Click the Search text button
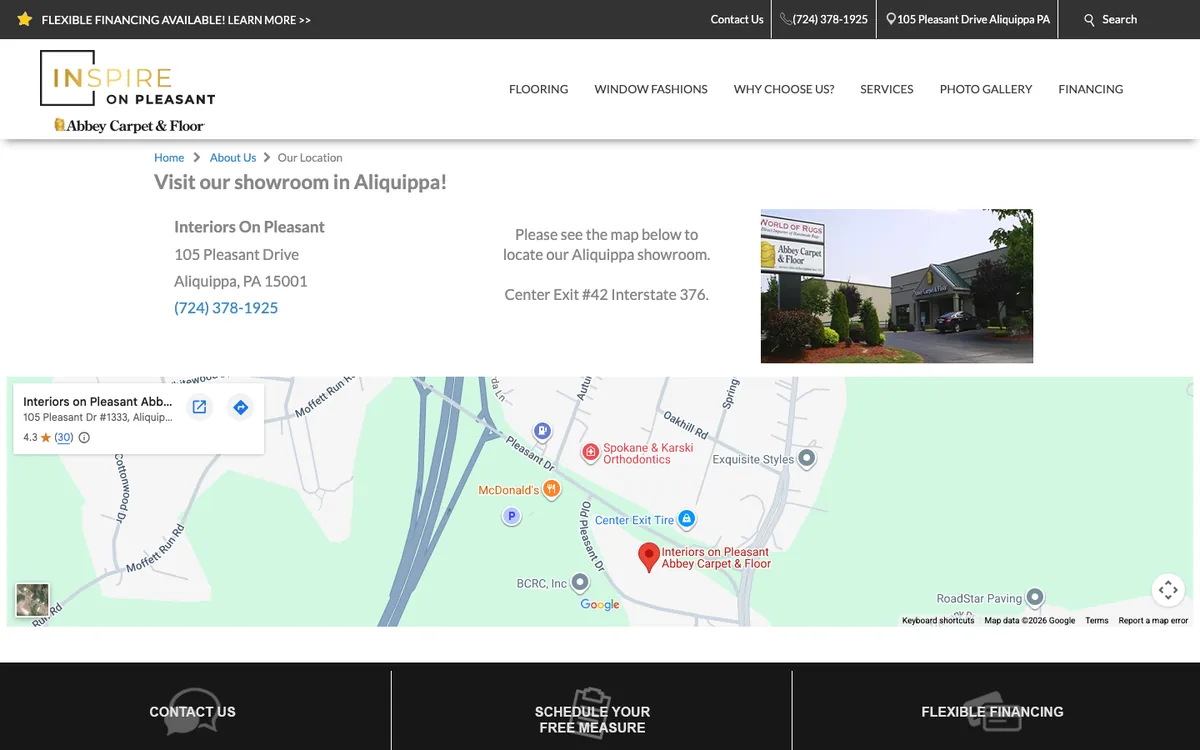 (1119, 19)
